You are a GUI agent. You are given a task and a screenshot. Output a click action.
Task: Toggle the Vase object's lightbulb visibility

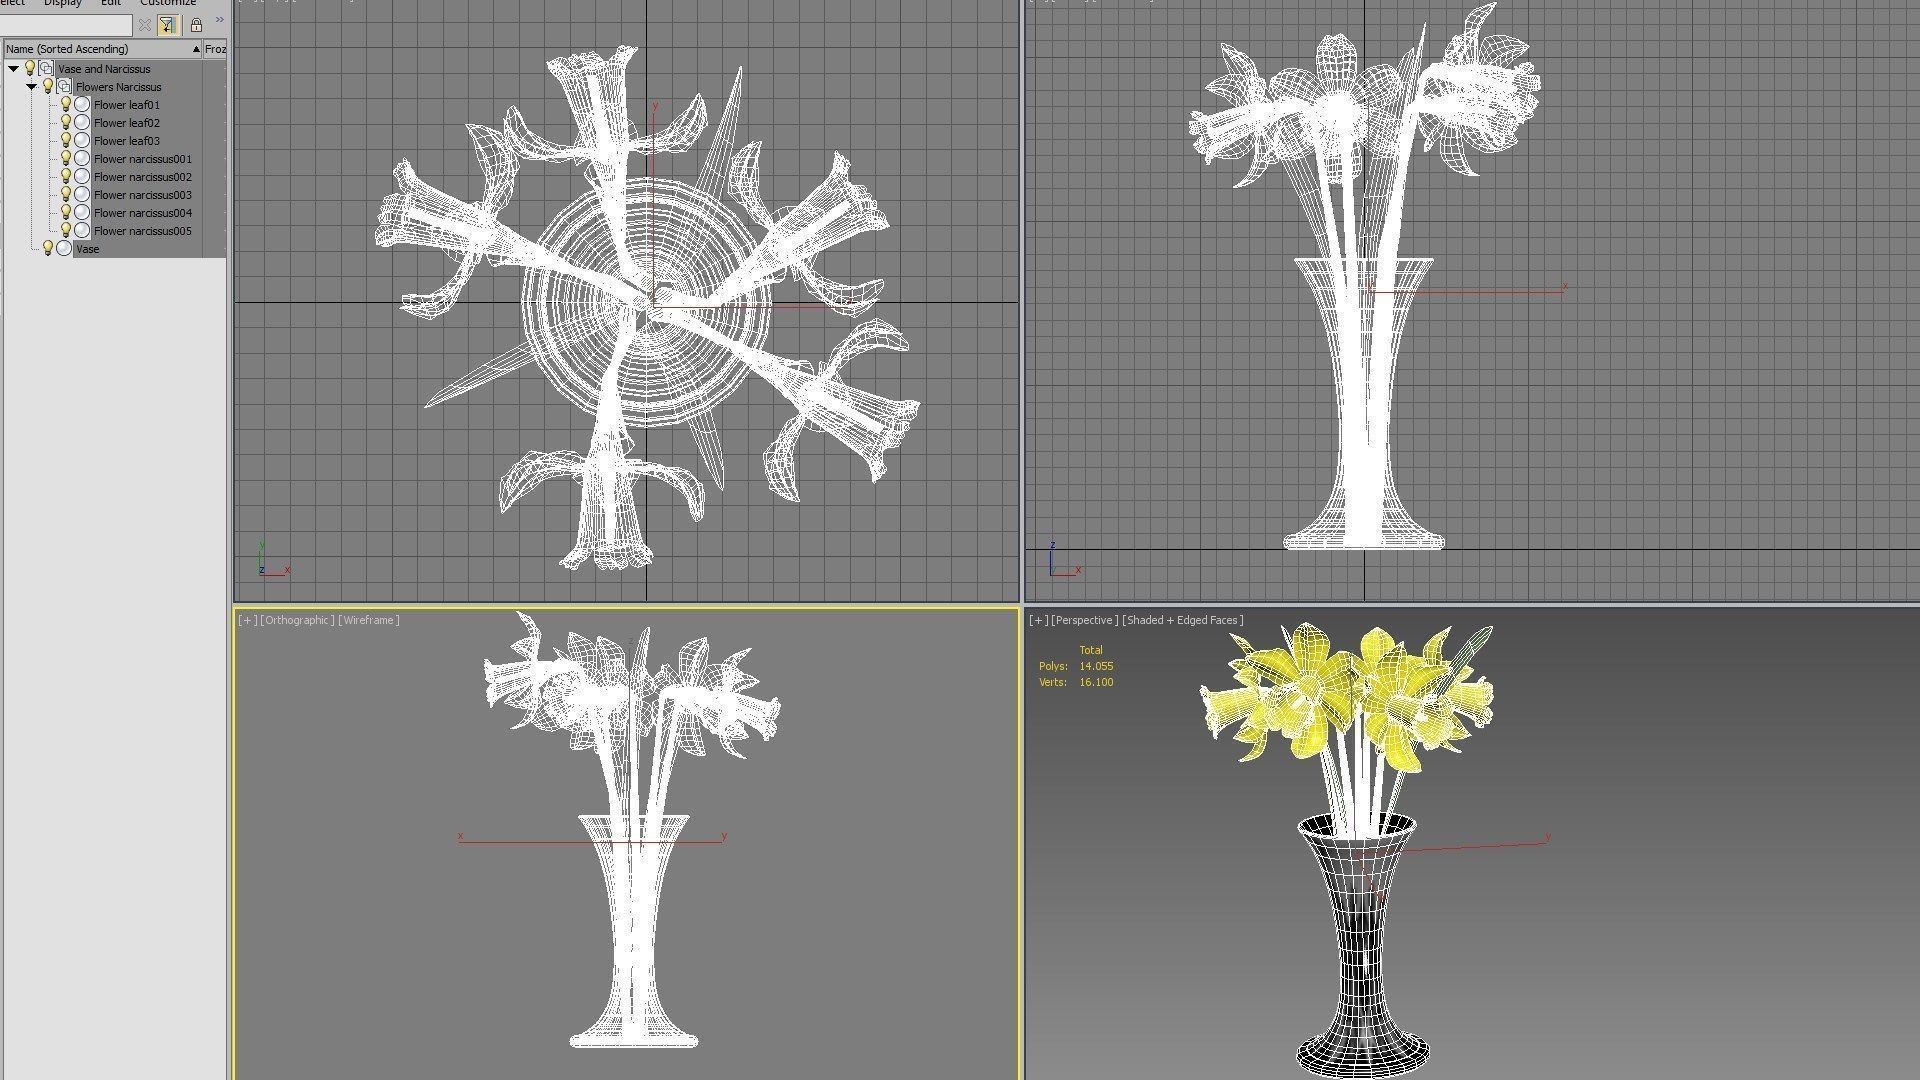pyautogui.click(x=48, y=248)
